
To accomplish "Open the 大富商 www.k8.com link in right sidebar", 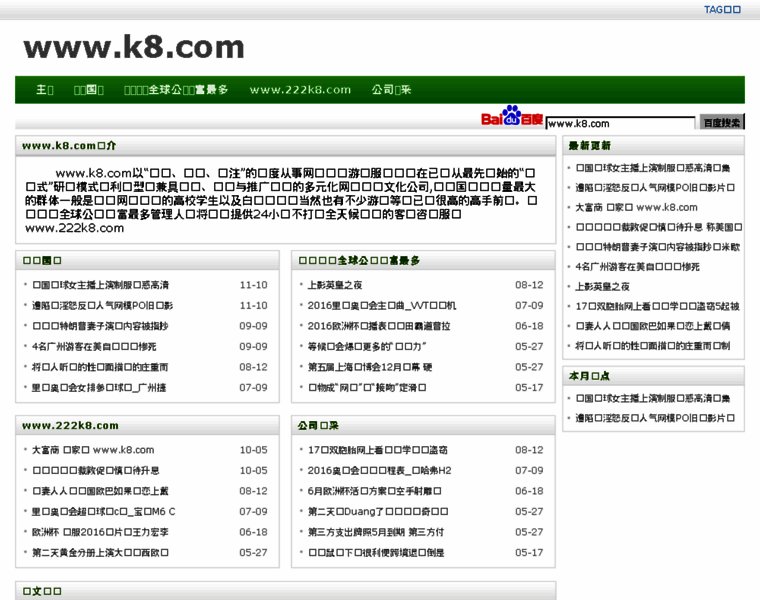I will tap(636, 207).
